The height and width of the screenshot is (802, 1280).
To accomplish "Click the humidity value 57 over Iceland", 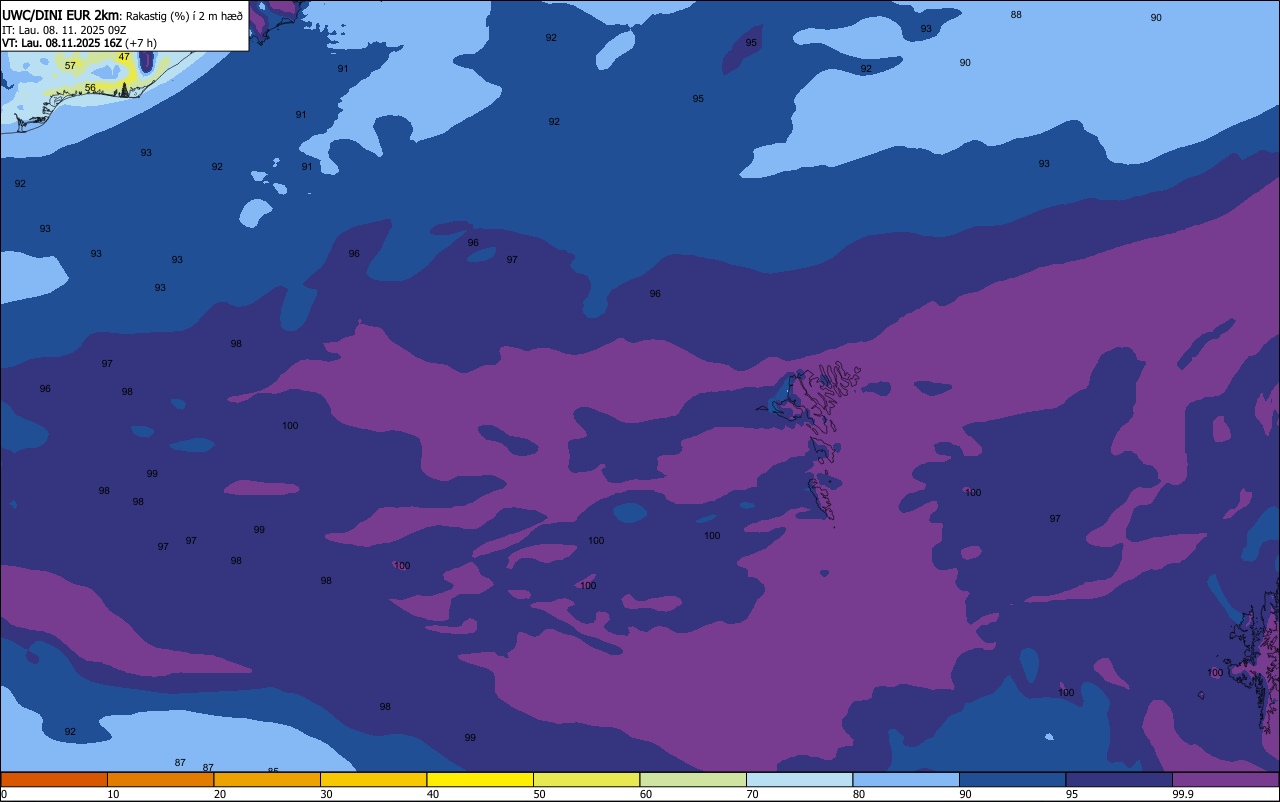I will [70, 66].
